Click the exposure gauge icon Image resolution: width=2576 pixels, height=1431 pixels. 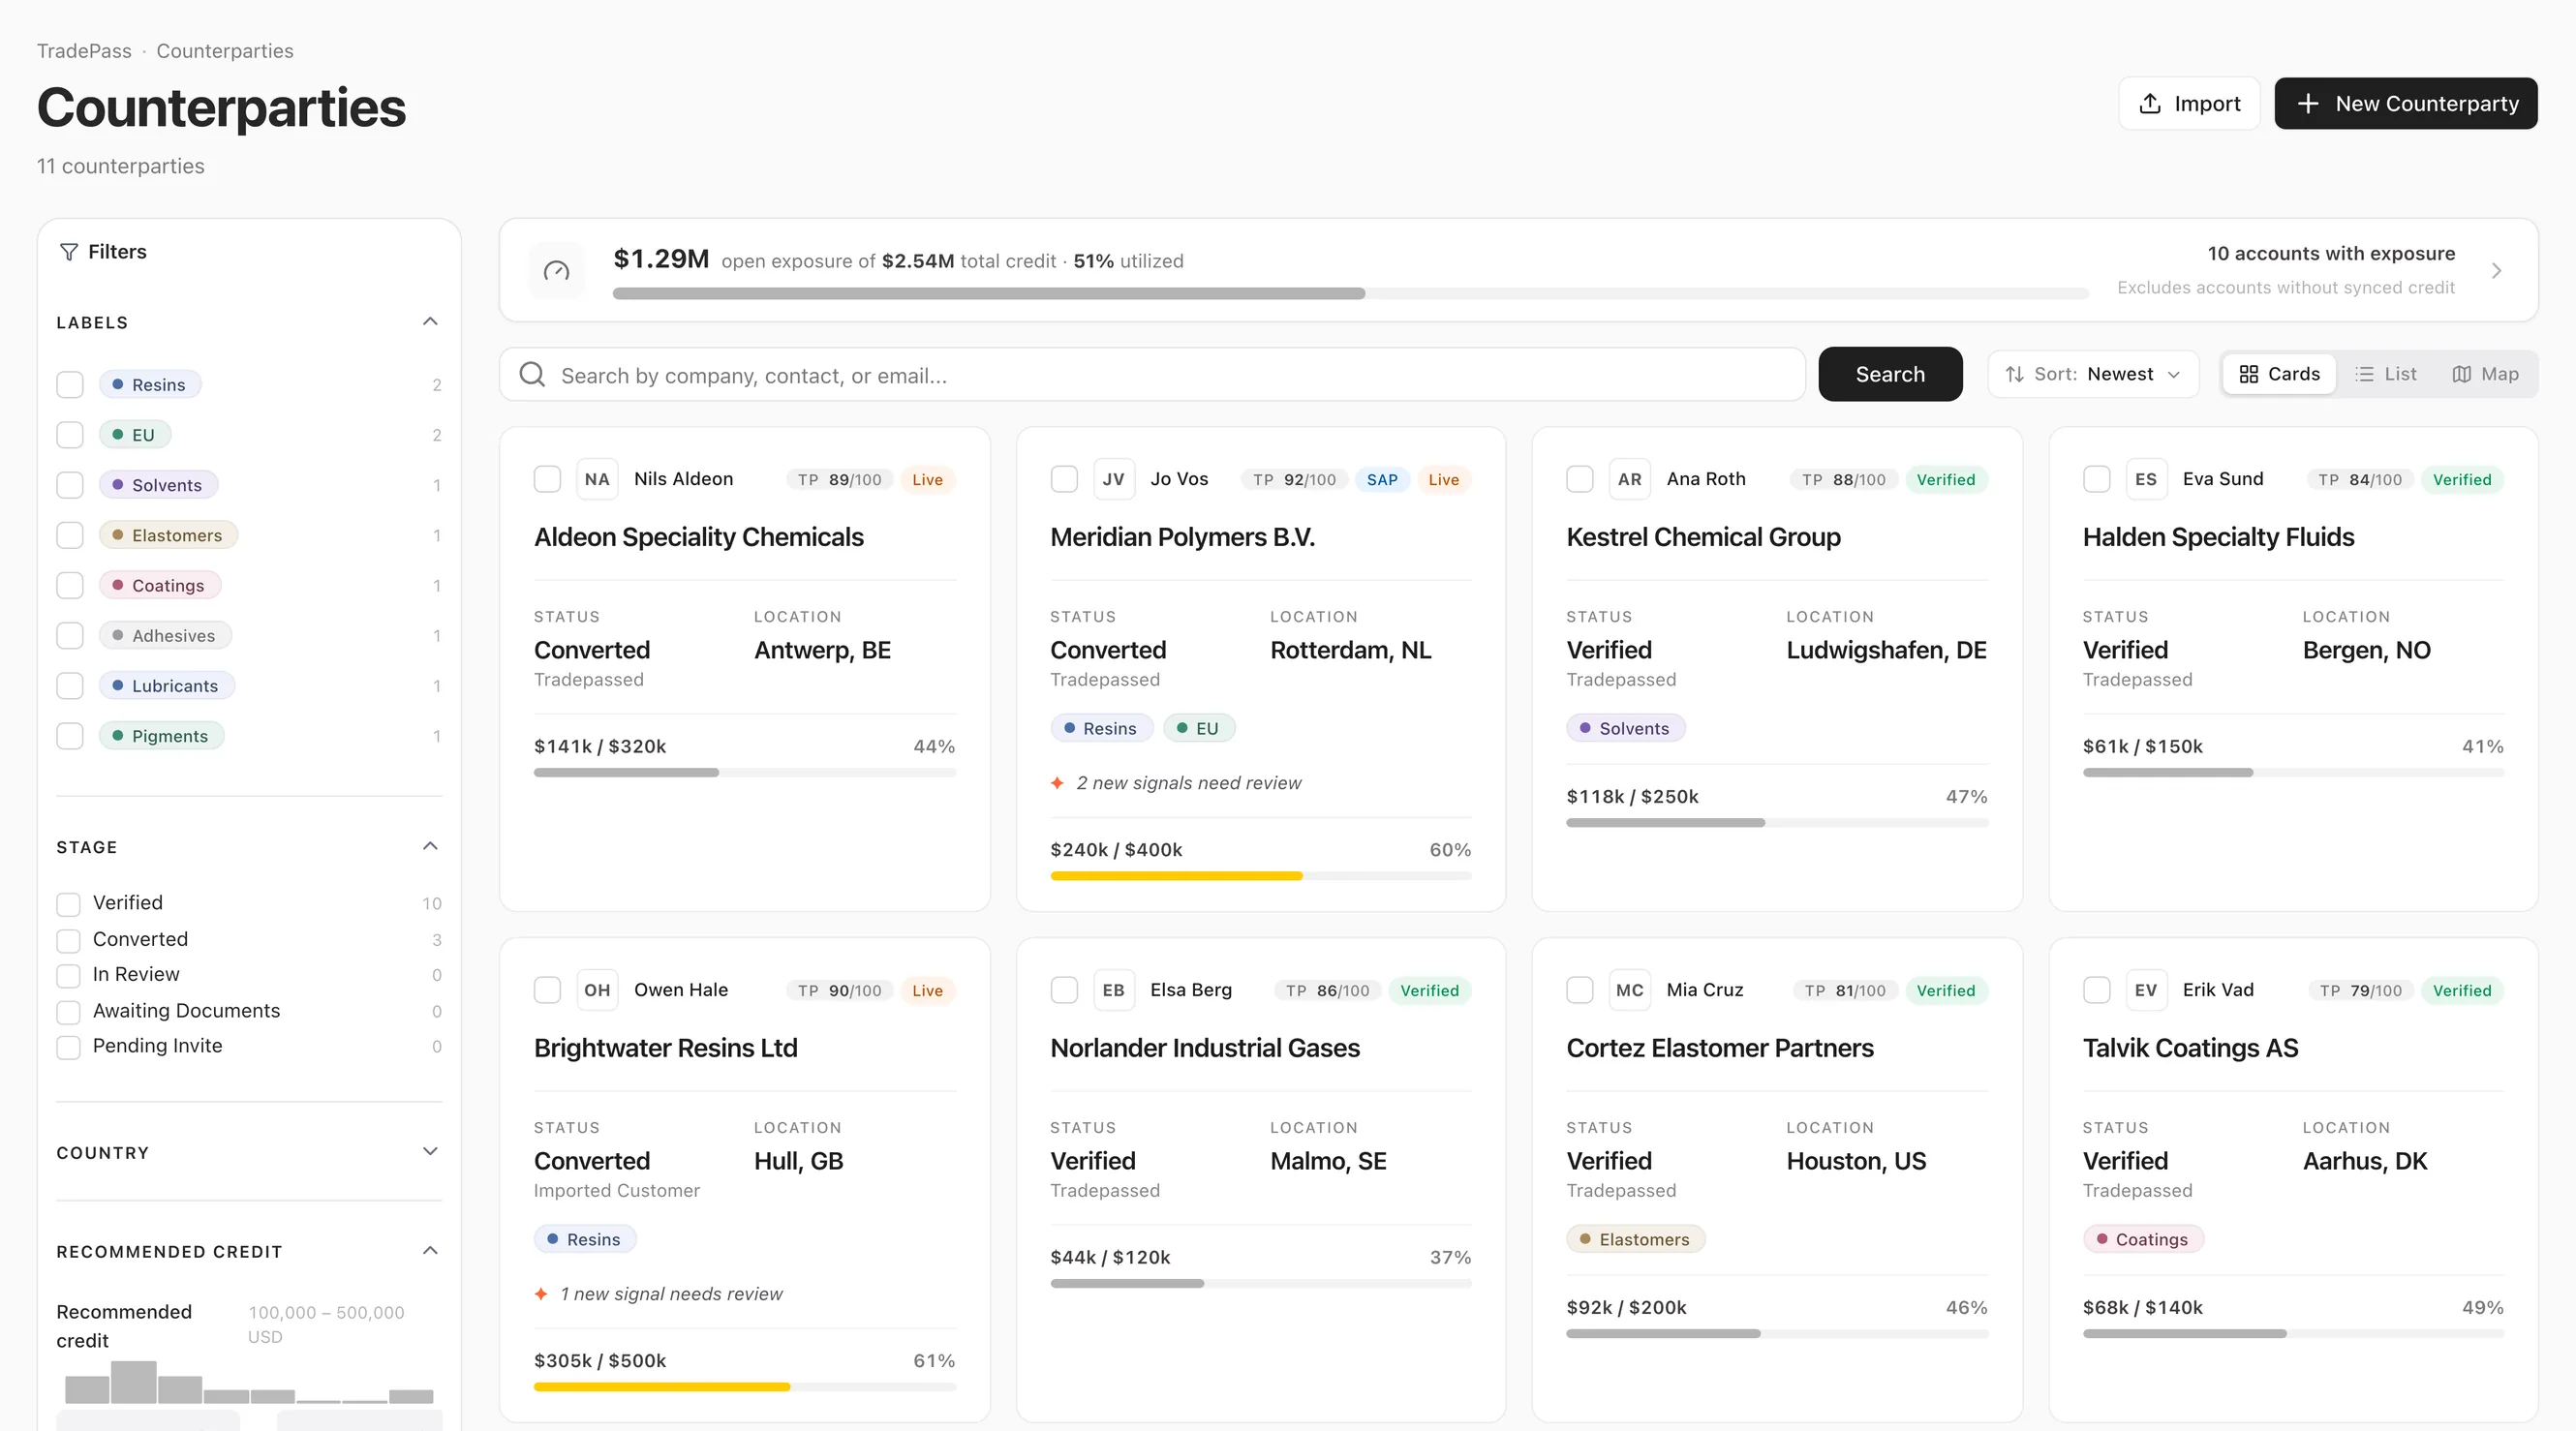pos(556,270)
